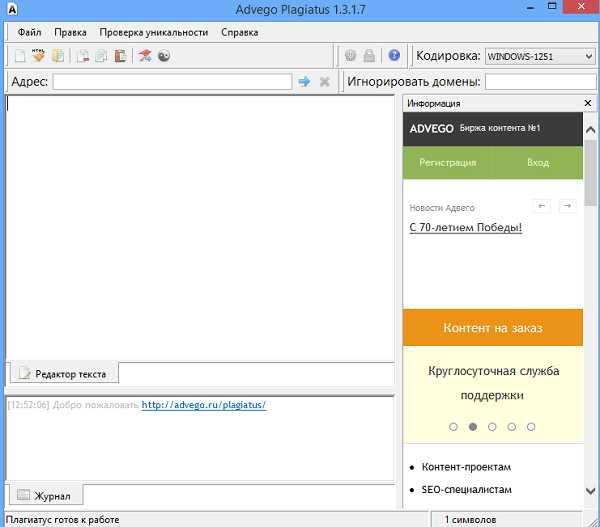
Task: Open help via blue question icon
Action: tap(394, 55)
